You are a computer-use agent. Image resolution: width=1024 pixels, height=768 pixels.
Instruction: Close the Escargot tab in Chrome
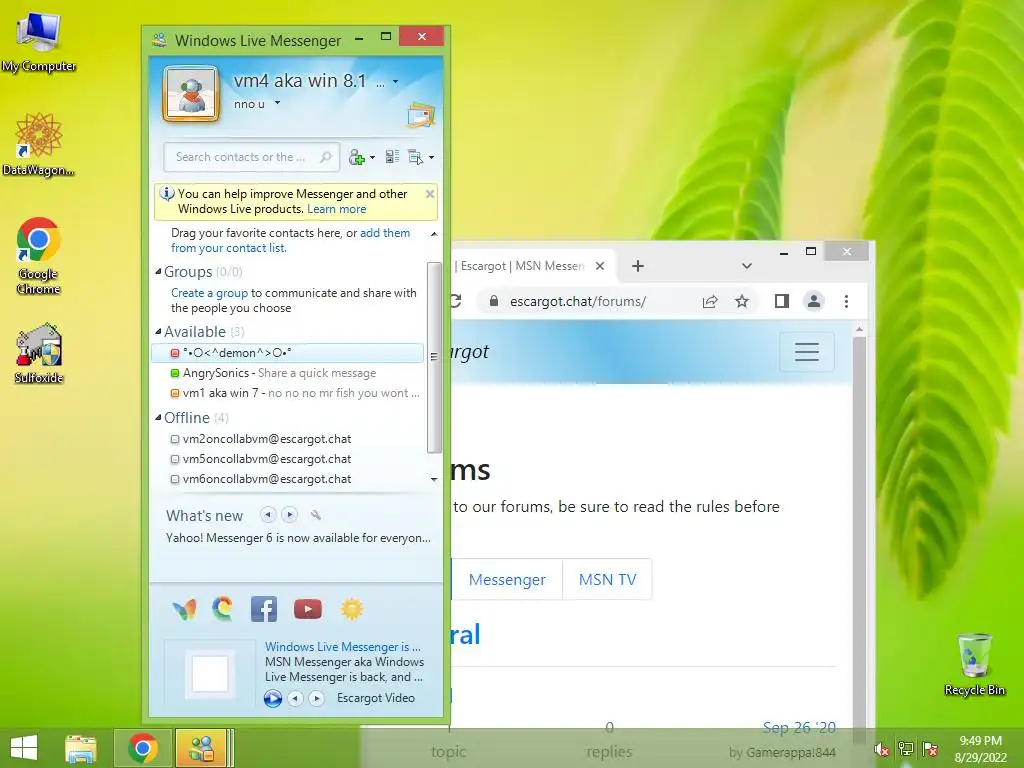[600, 266]
